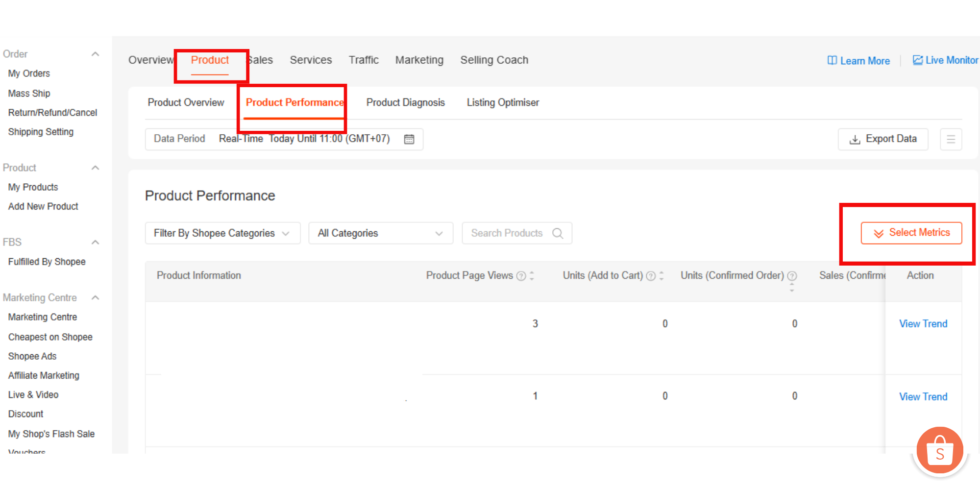Sort by Units (Add to Cart) arrows
Image resolution: width=980 pixels, height=490 pixels.
tap(661, 276)
